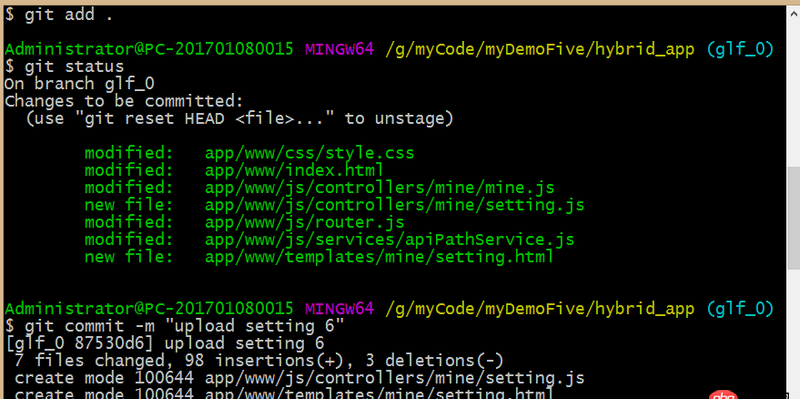Click the /g/myCode/myDemoFive/hybrid_app path above git status

[540, 49]
